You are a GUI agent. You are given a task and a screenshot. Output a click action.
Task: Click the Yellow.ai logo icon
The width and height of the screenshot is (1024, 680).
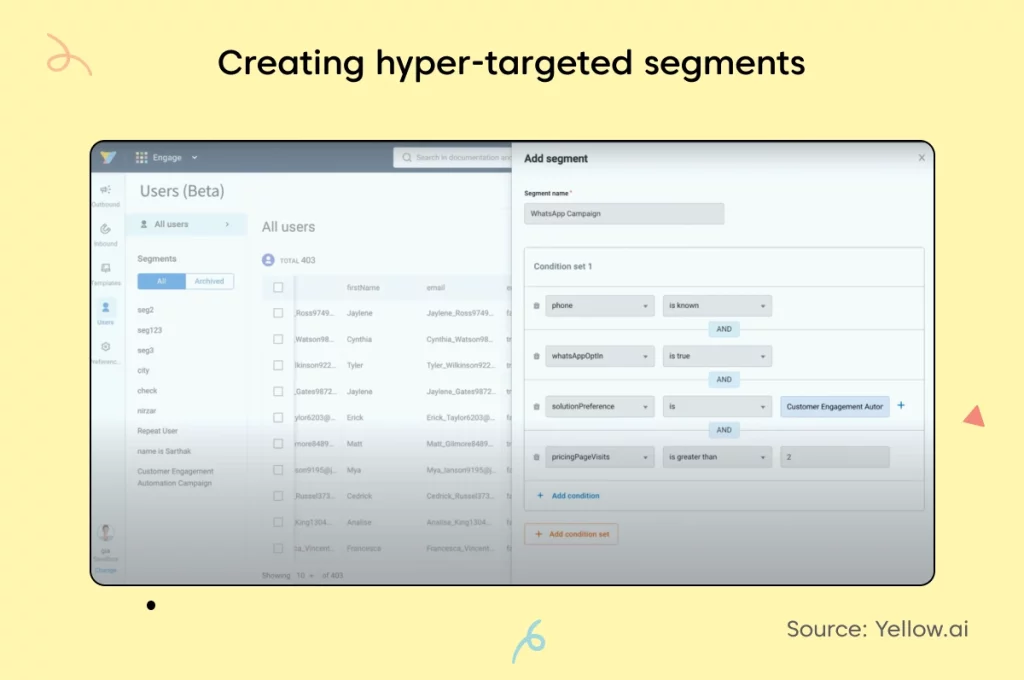[108, 157]
